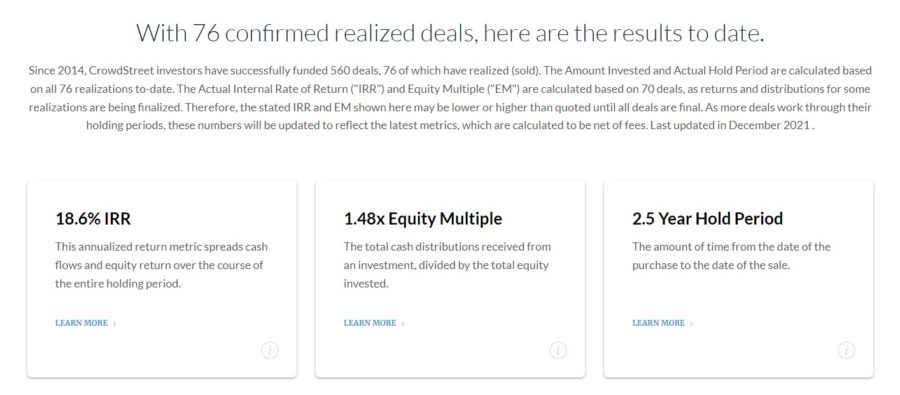This screenshot has height=395, width=900.
Task: Click the arrow beside IRR's Learn More
Action: tap(114, 324)
